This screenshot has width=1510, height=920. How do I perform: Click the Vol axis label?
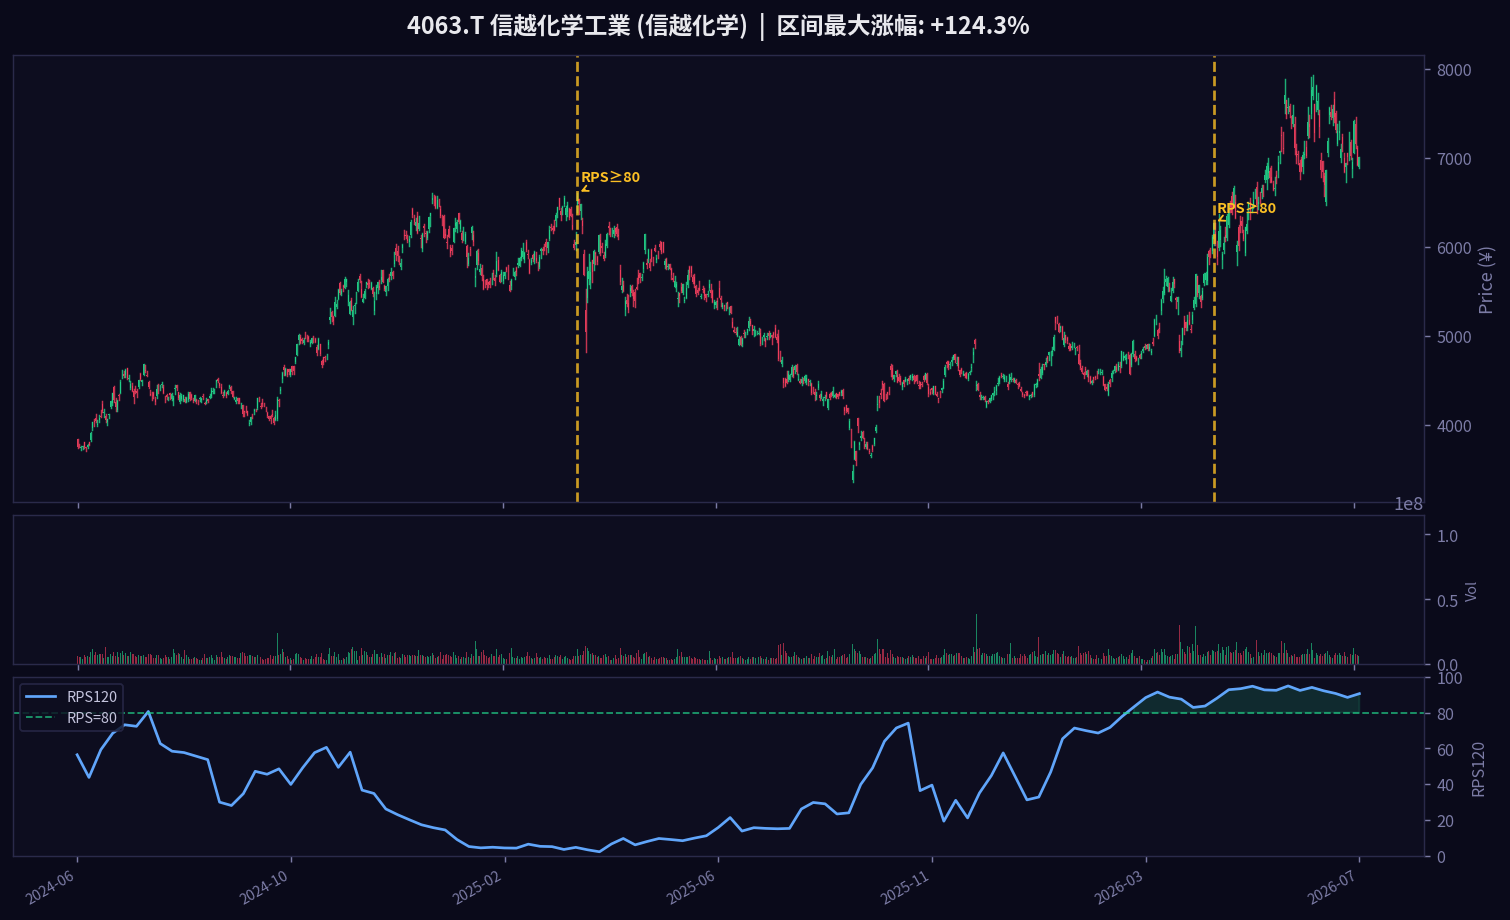coord(1471,591)
